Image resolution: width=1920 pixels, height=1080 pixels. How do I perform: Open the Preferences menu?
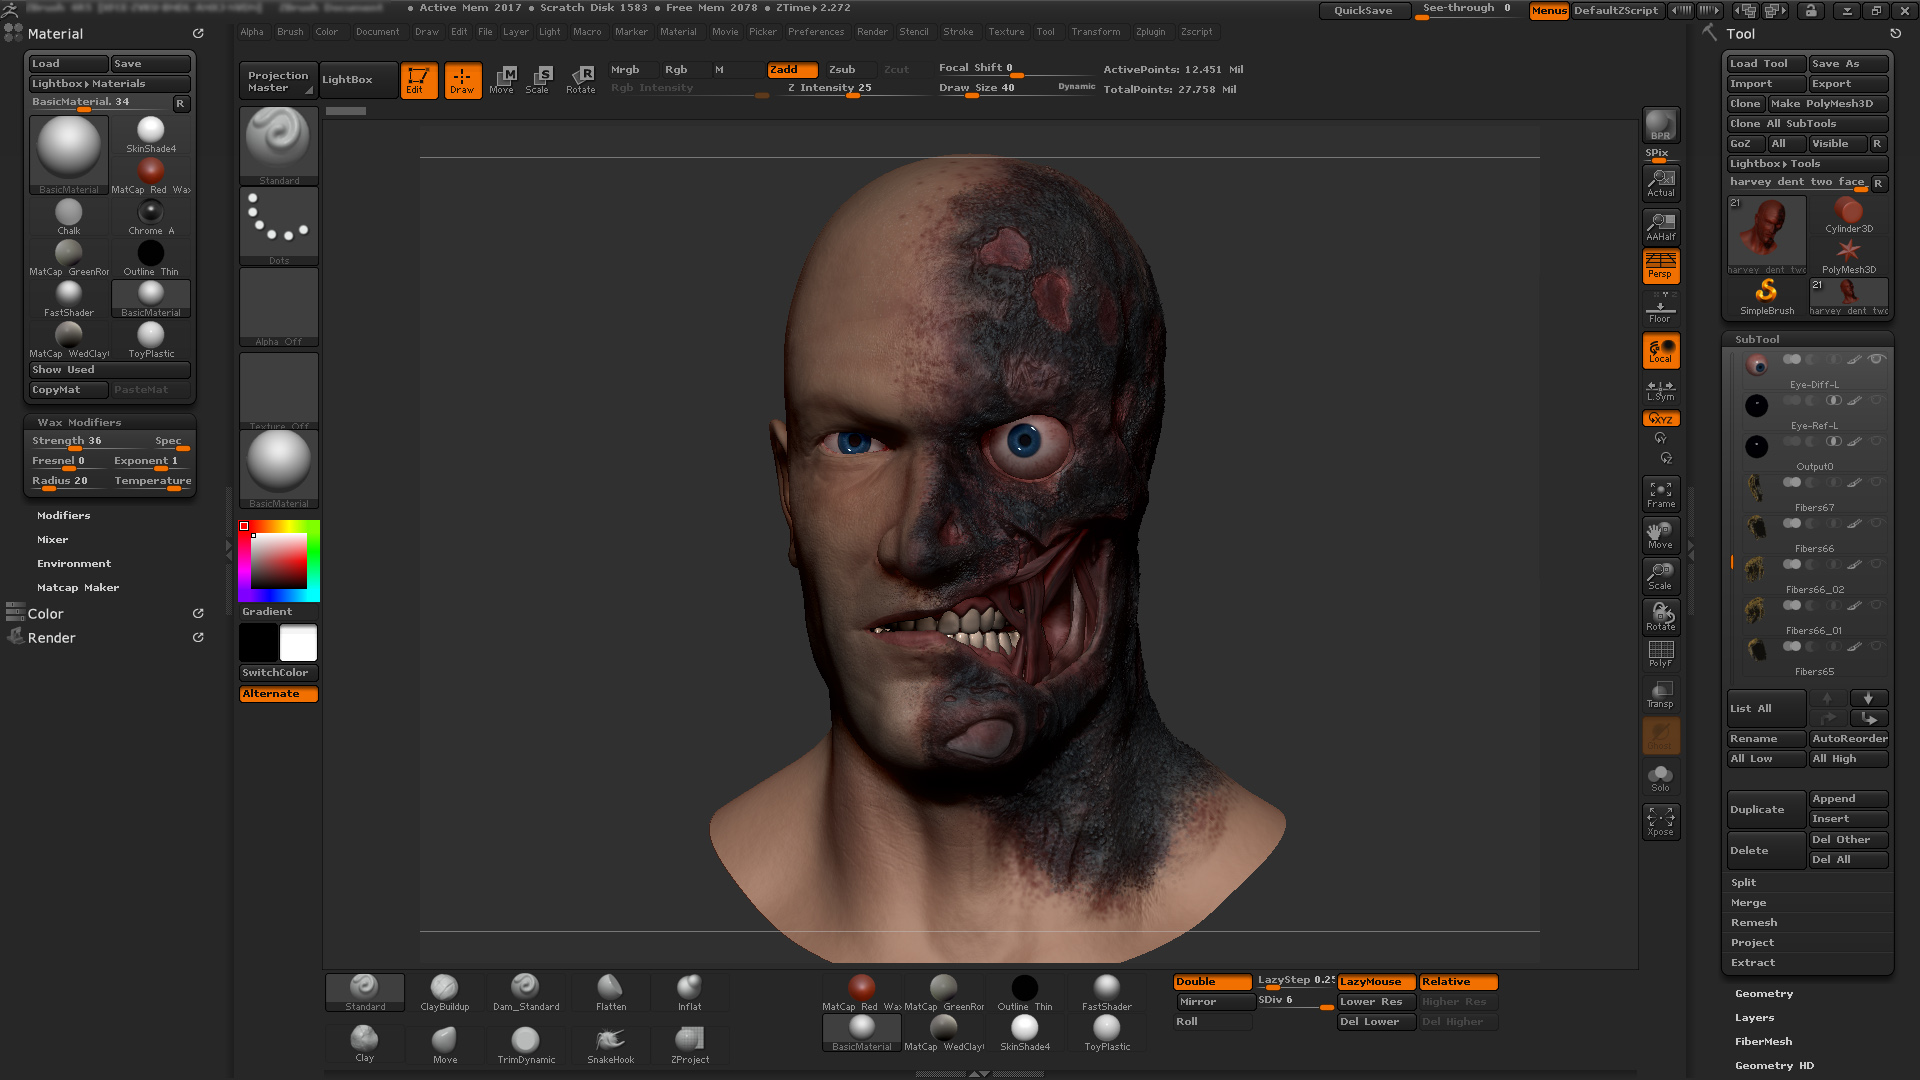(x=816, y=32)
